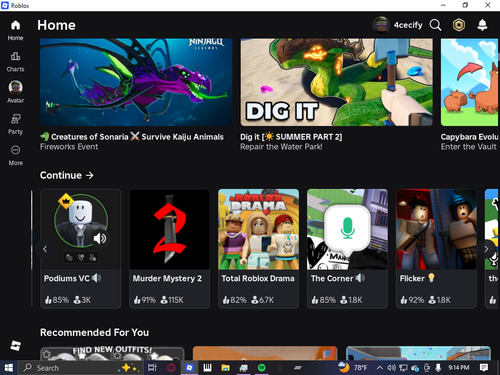The image size is (500, 375).
Task: Open the Action Center notifications icon
Action: point(484,368)
